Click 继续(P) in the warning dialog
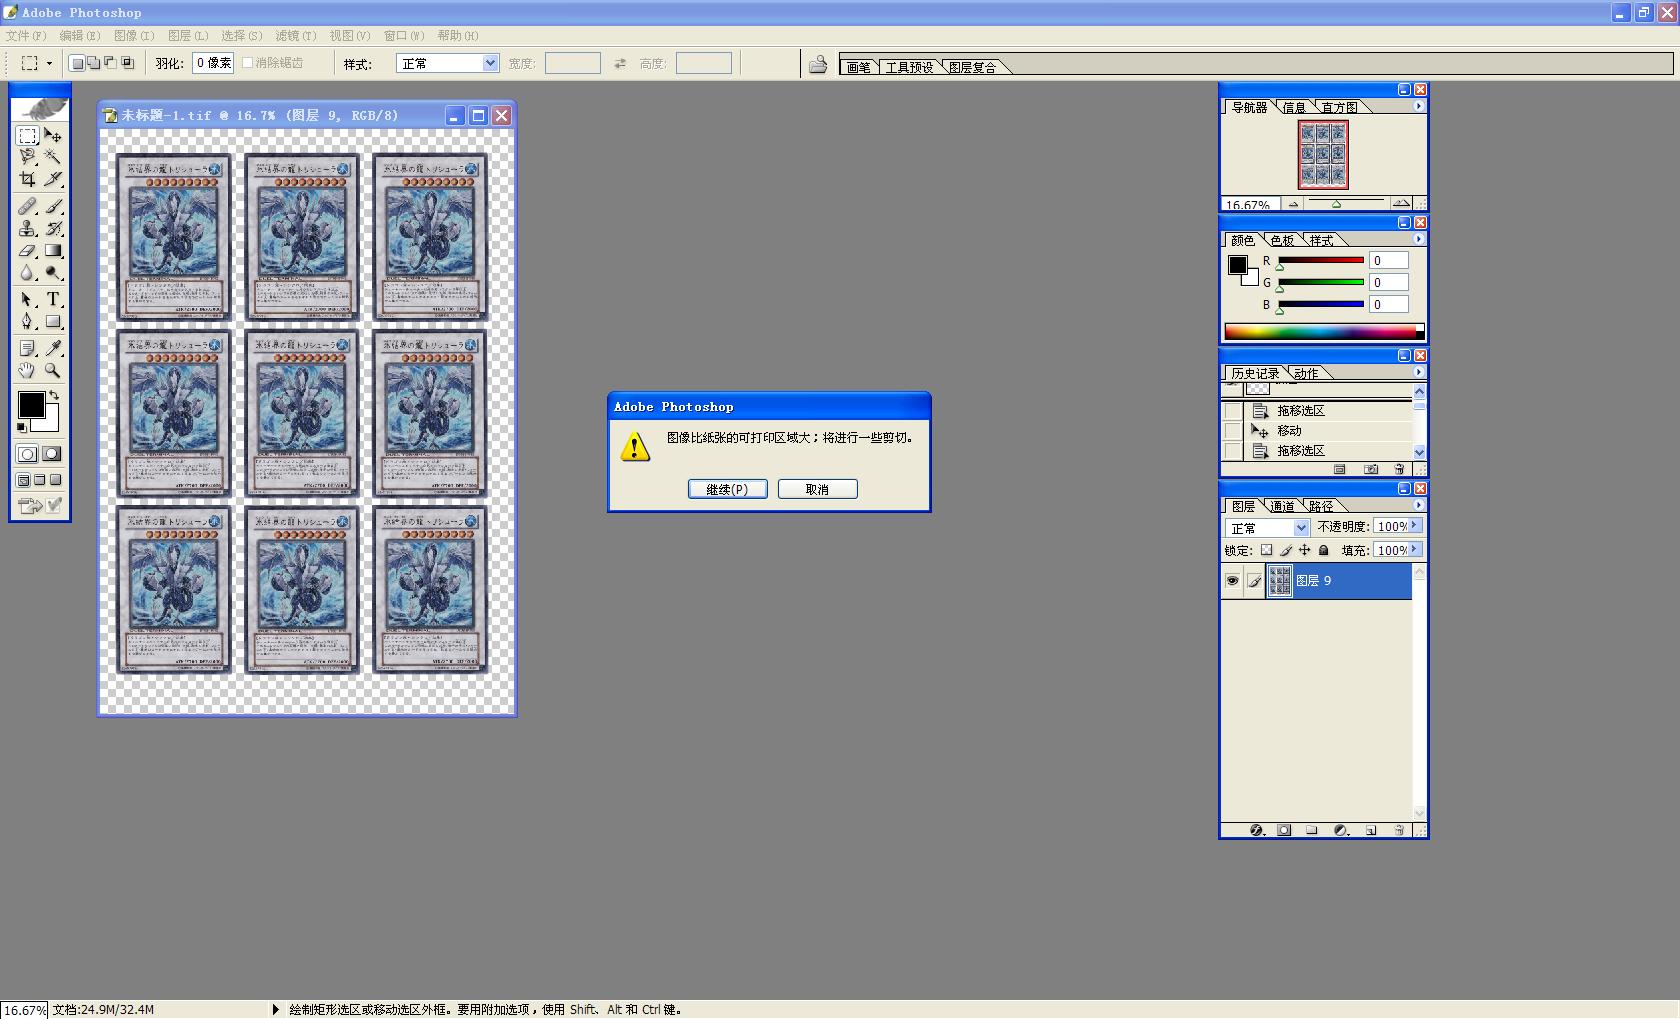1680x1019 pixels. tap(728, 489)
